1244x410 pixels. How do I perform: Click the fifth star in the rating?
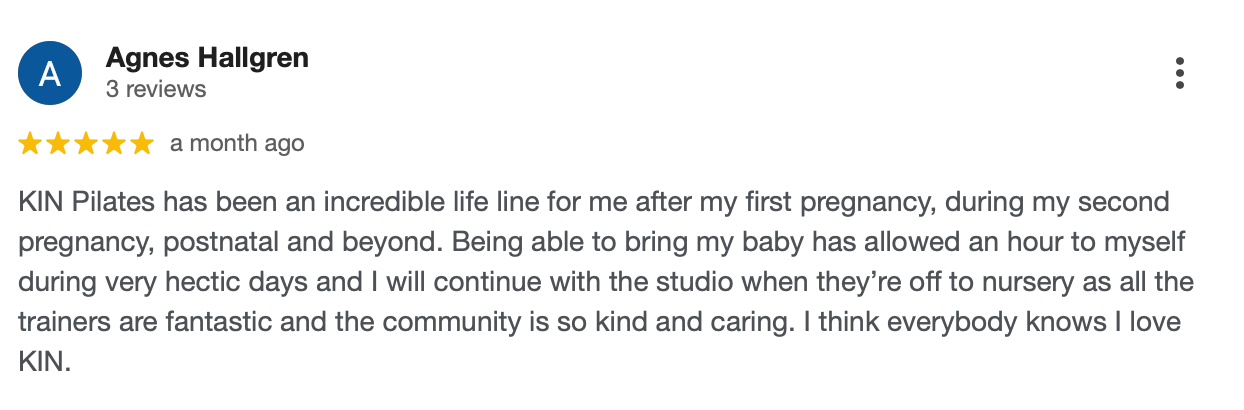[142, 144]
